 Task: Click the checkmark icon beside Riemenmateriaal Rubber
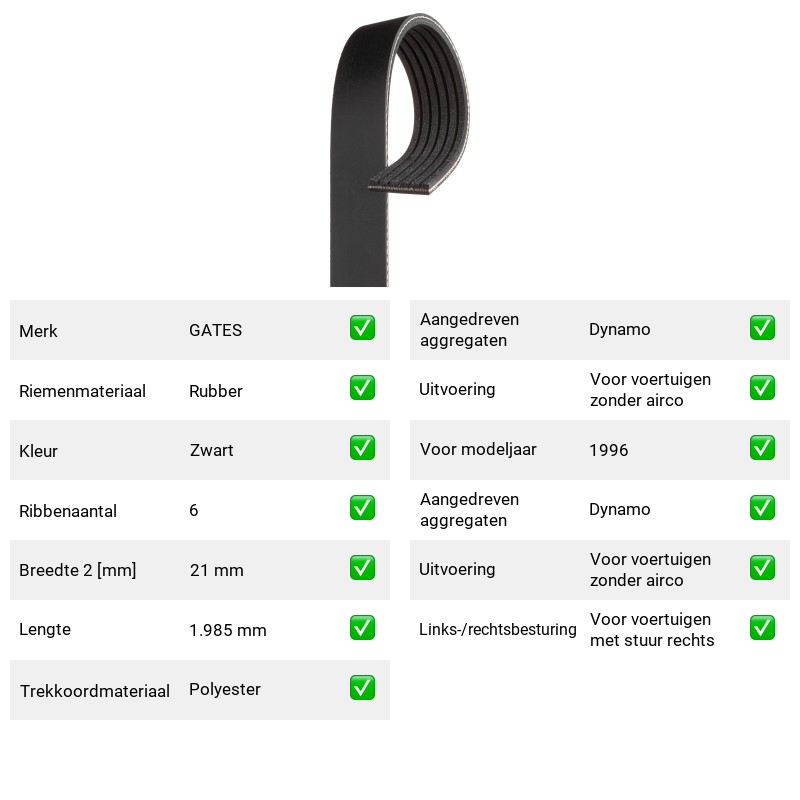(x=362, y=388)
